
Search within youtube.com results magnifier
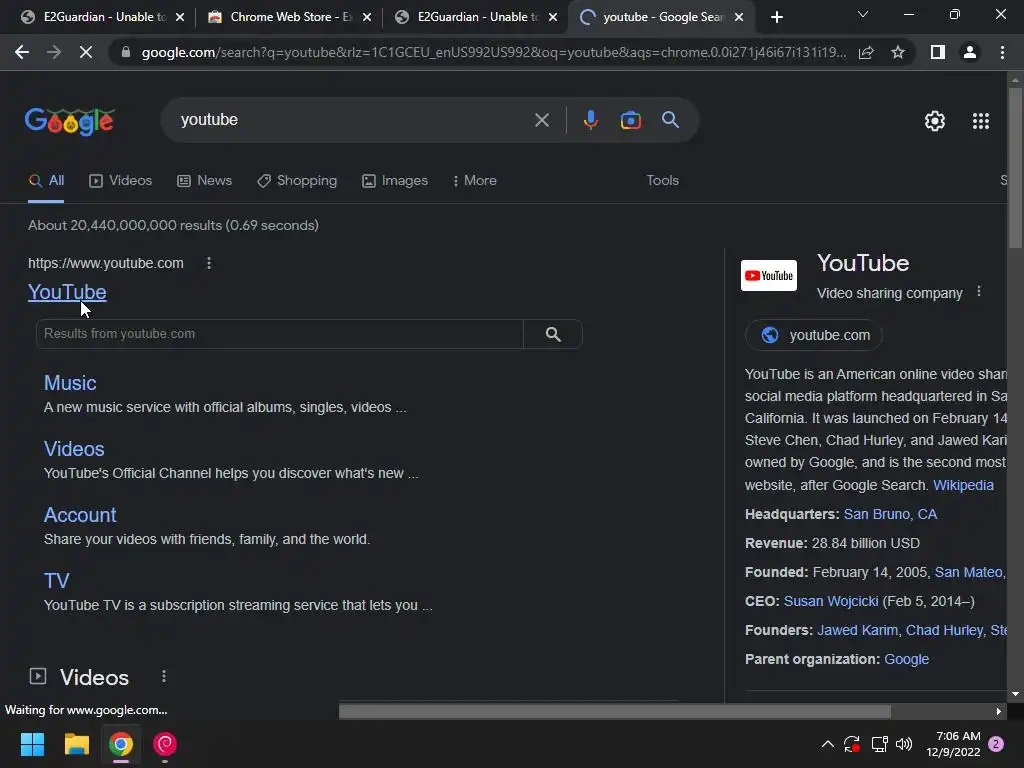(x=553, y=334)
